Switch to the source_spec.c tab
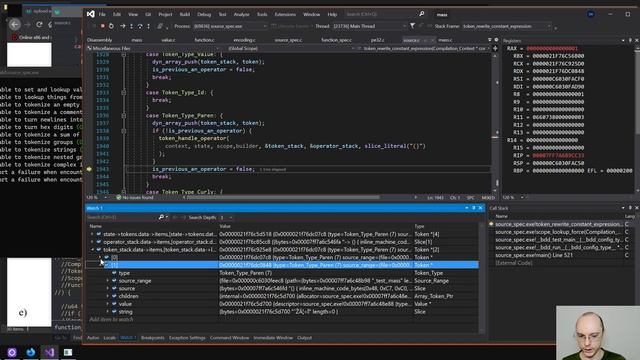Screen dimensions: 640x360 (288, 40)
